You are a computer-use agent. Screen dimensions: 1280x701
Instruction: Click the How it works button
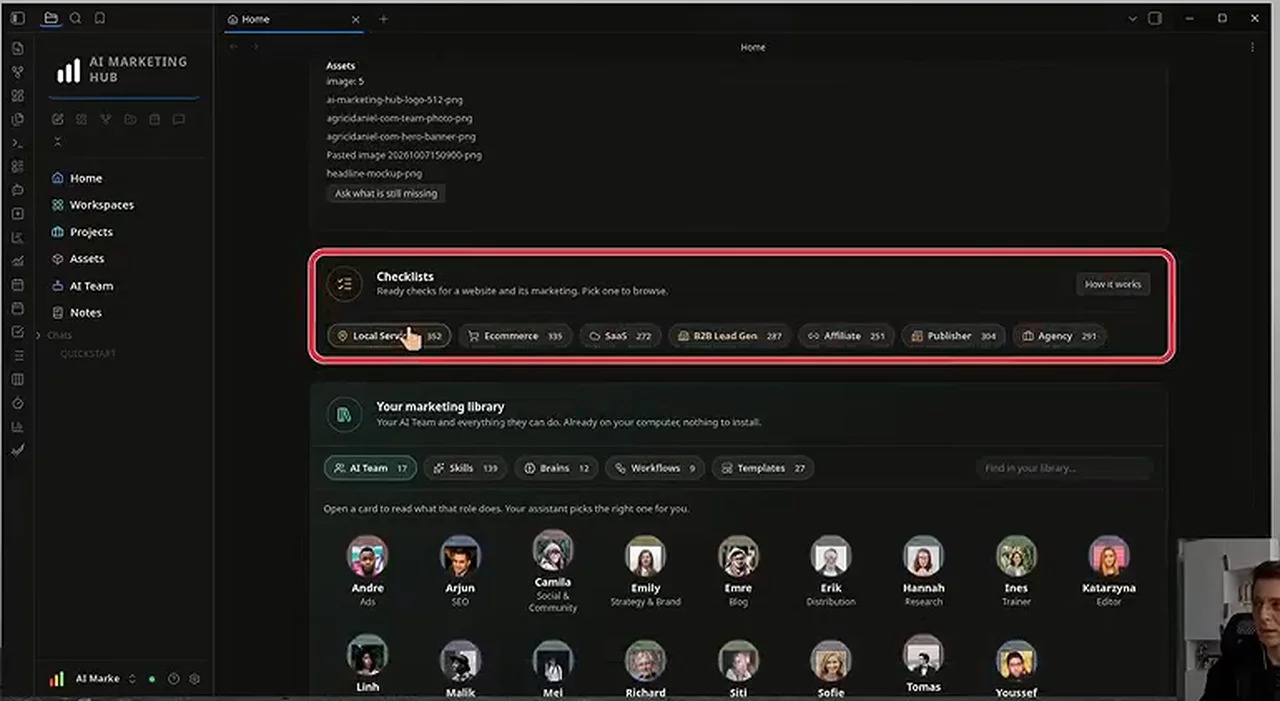1113,284
